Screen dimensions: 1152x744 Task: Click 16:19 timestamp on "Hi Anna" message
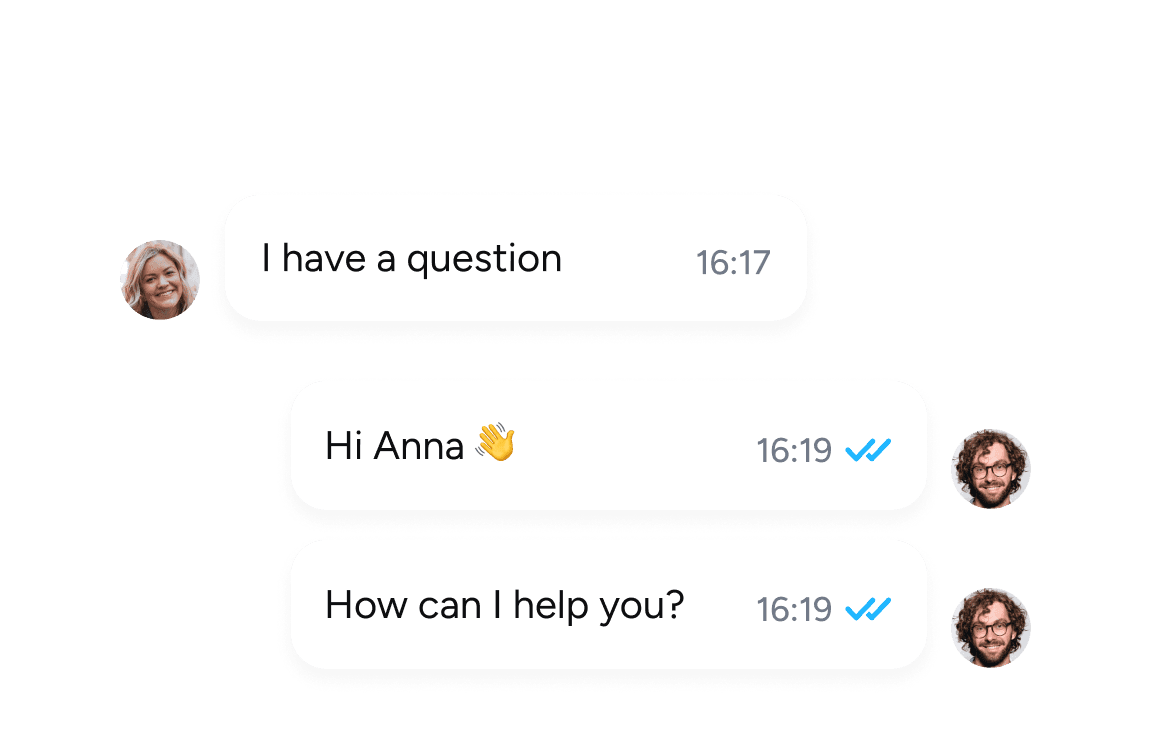(x=794, y=451)
